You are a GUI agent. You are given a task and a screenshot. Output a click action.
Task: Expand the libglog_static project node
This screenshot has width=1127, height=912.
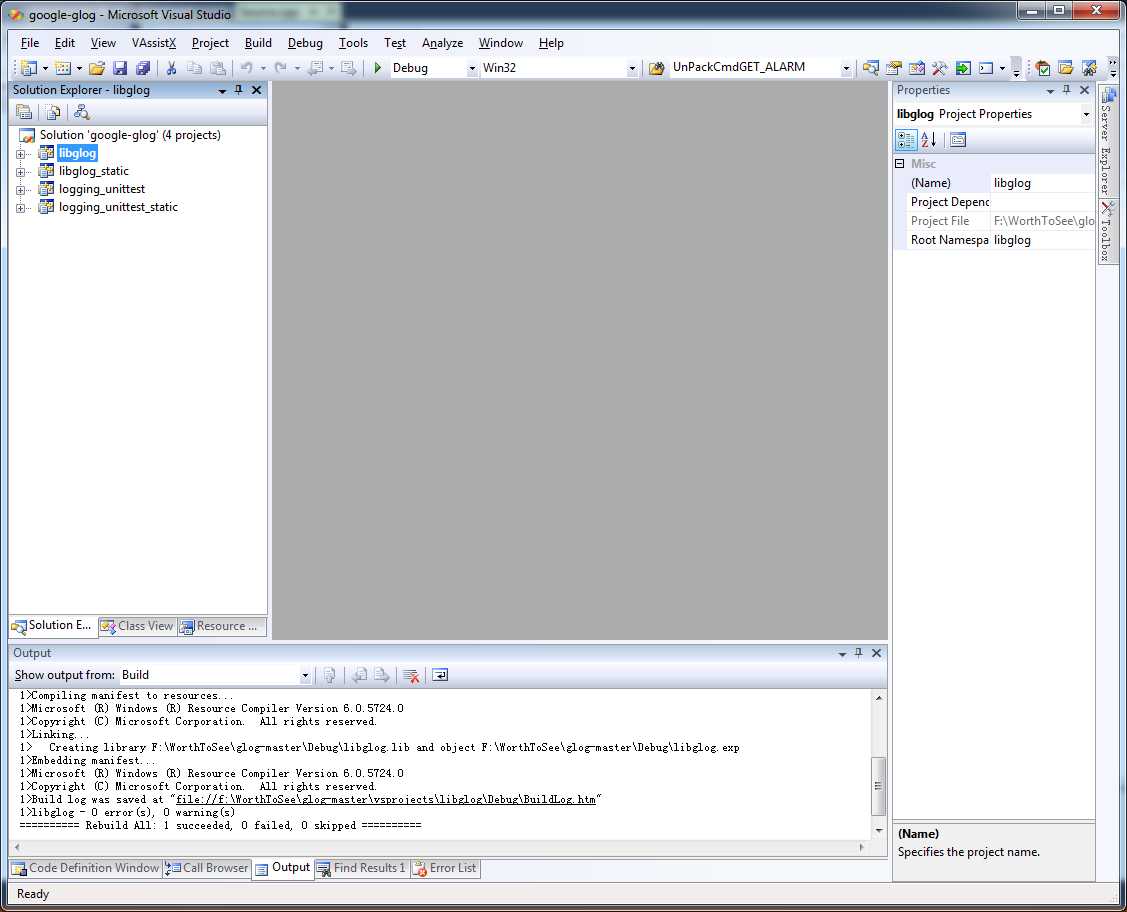pos(21,172)
